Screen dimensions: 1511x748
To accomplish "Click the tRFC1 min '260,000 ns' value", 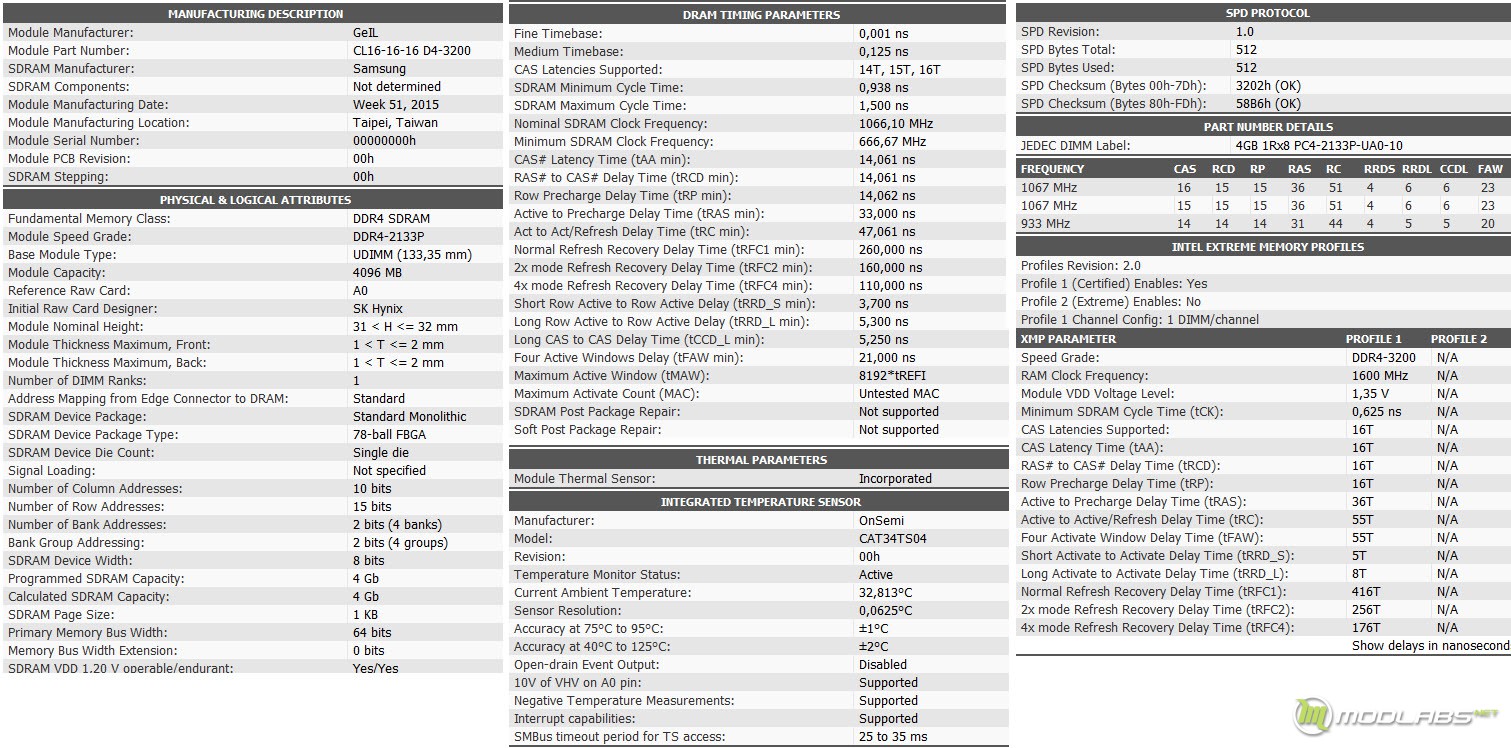I will pos(891,250).
